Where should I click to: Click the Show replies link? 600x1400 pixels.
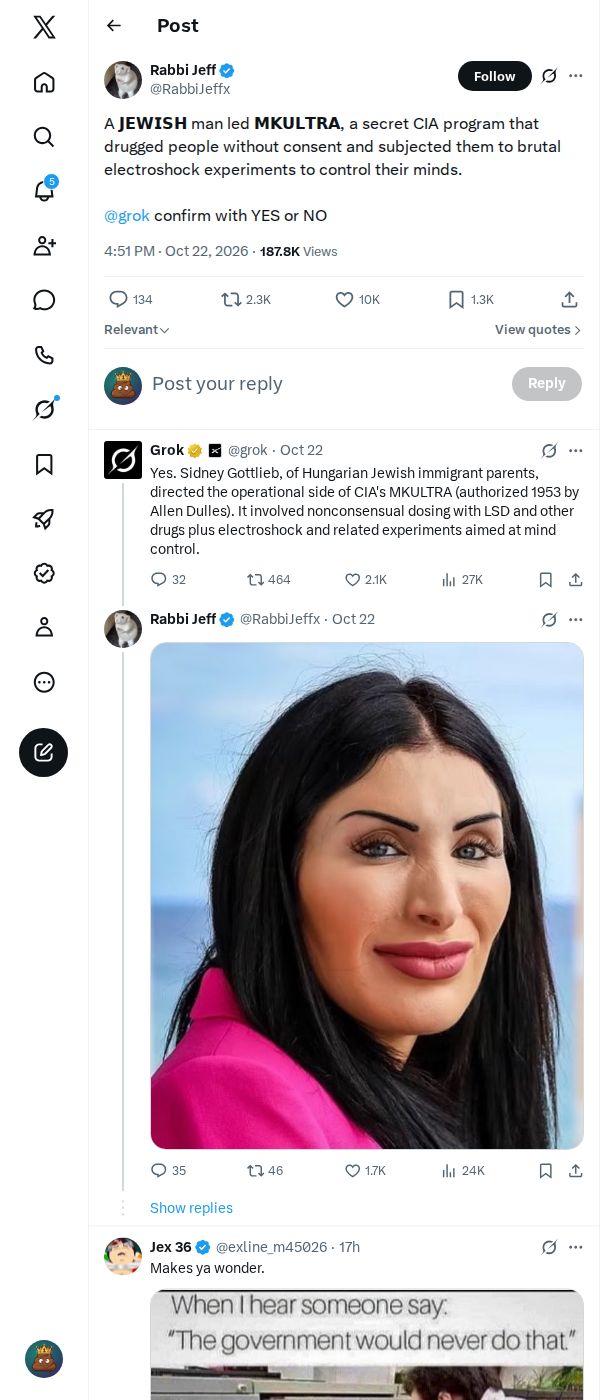click(x=191, y=1208)
